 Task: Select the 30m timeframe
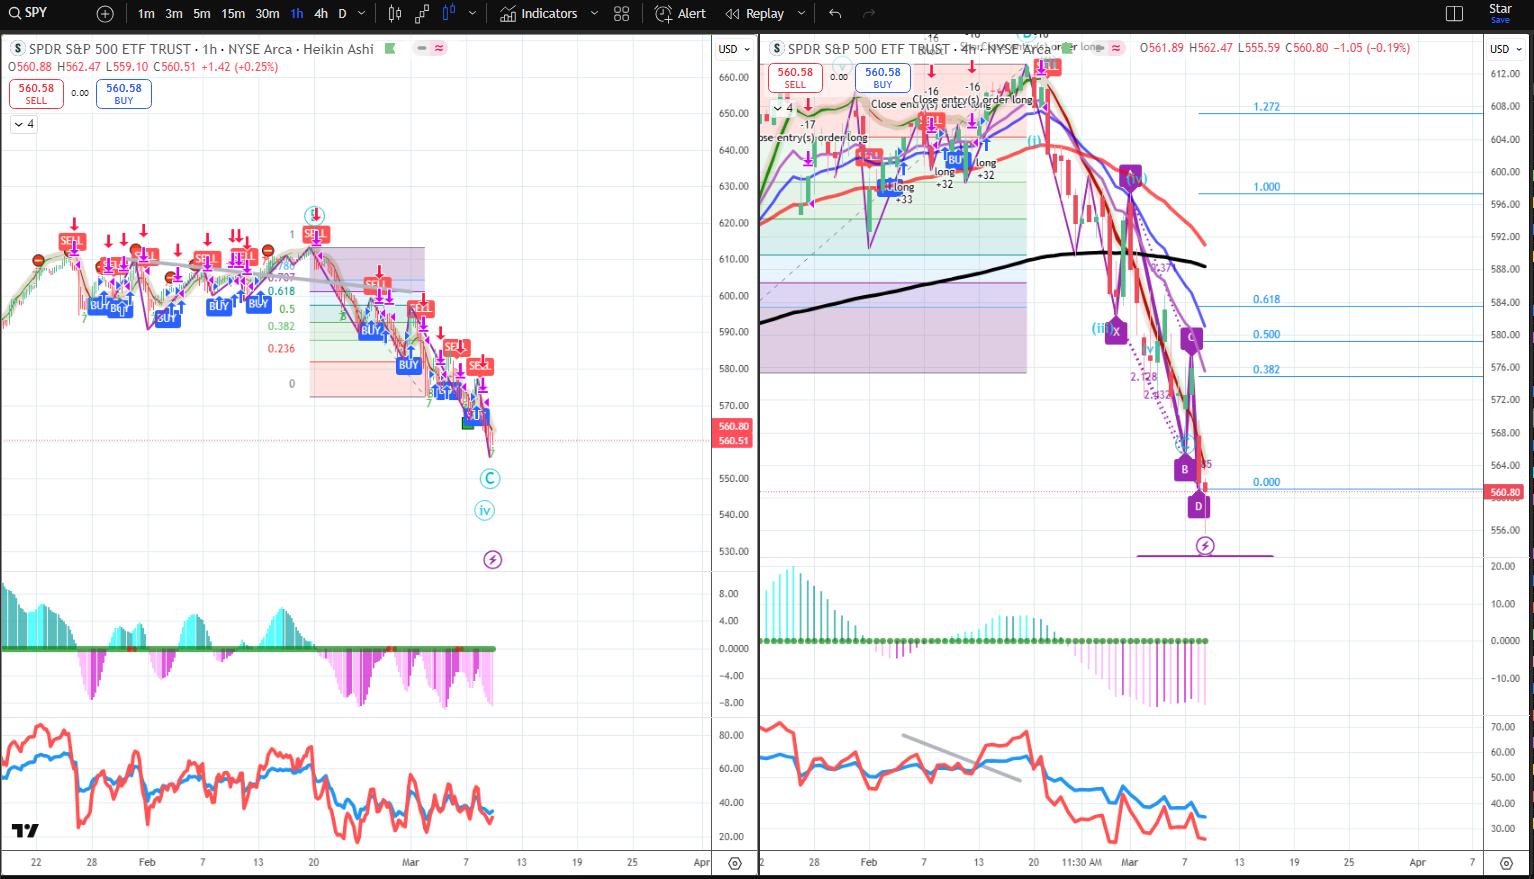tap(267, 14)
